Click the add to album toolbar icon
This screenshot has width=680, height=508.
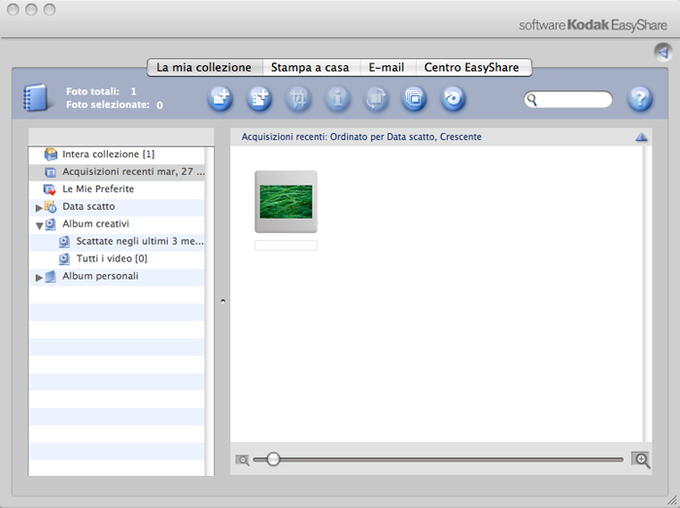coord(259,98)
